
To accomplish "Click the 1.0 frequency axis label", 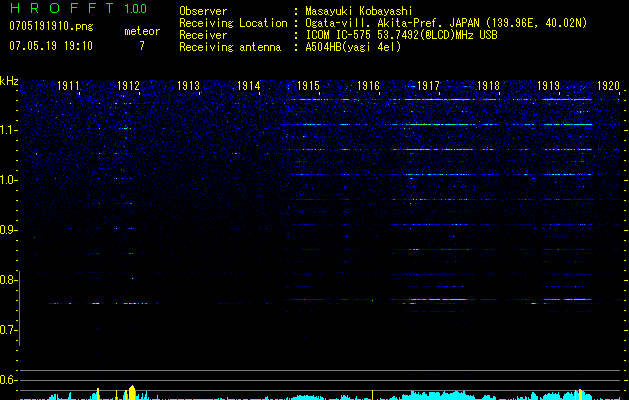I will (8, 180).
